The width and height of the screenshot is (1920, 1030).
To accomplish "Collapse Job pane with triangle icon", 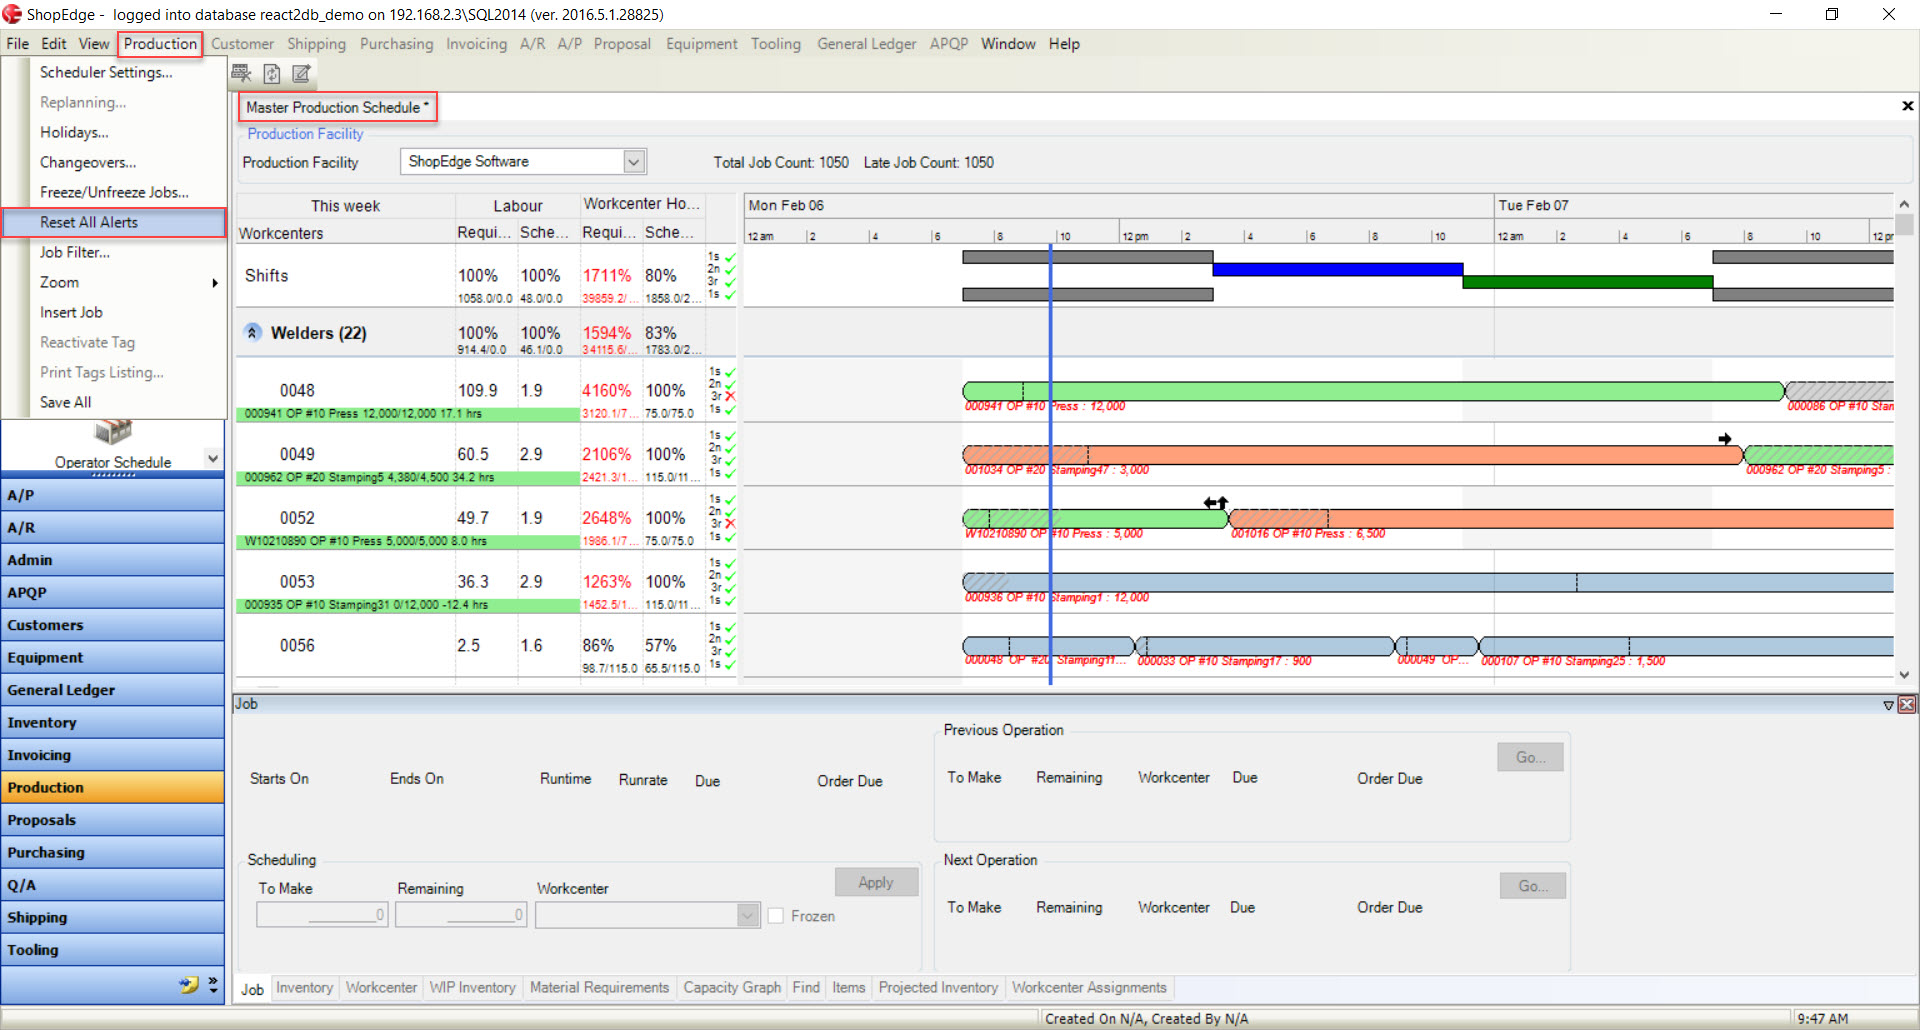I will tap(1888, 705).
